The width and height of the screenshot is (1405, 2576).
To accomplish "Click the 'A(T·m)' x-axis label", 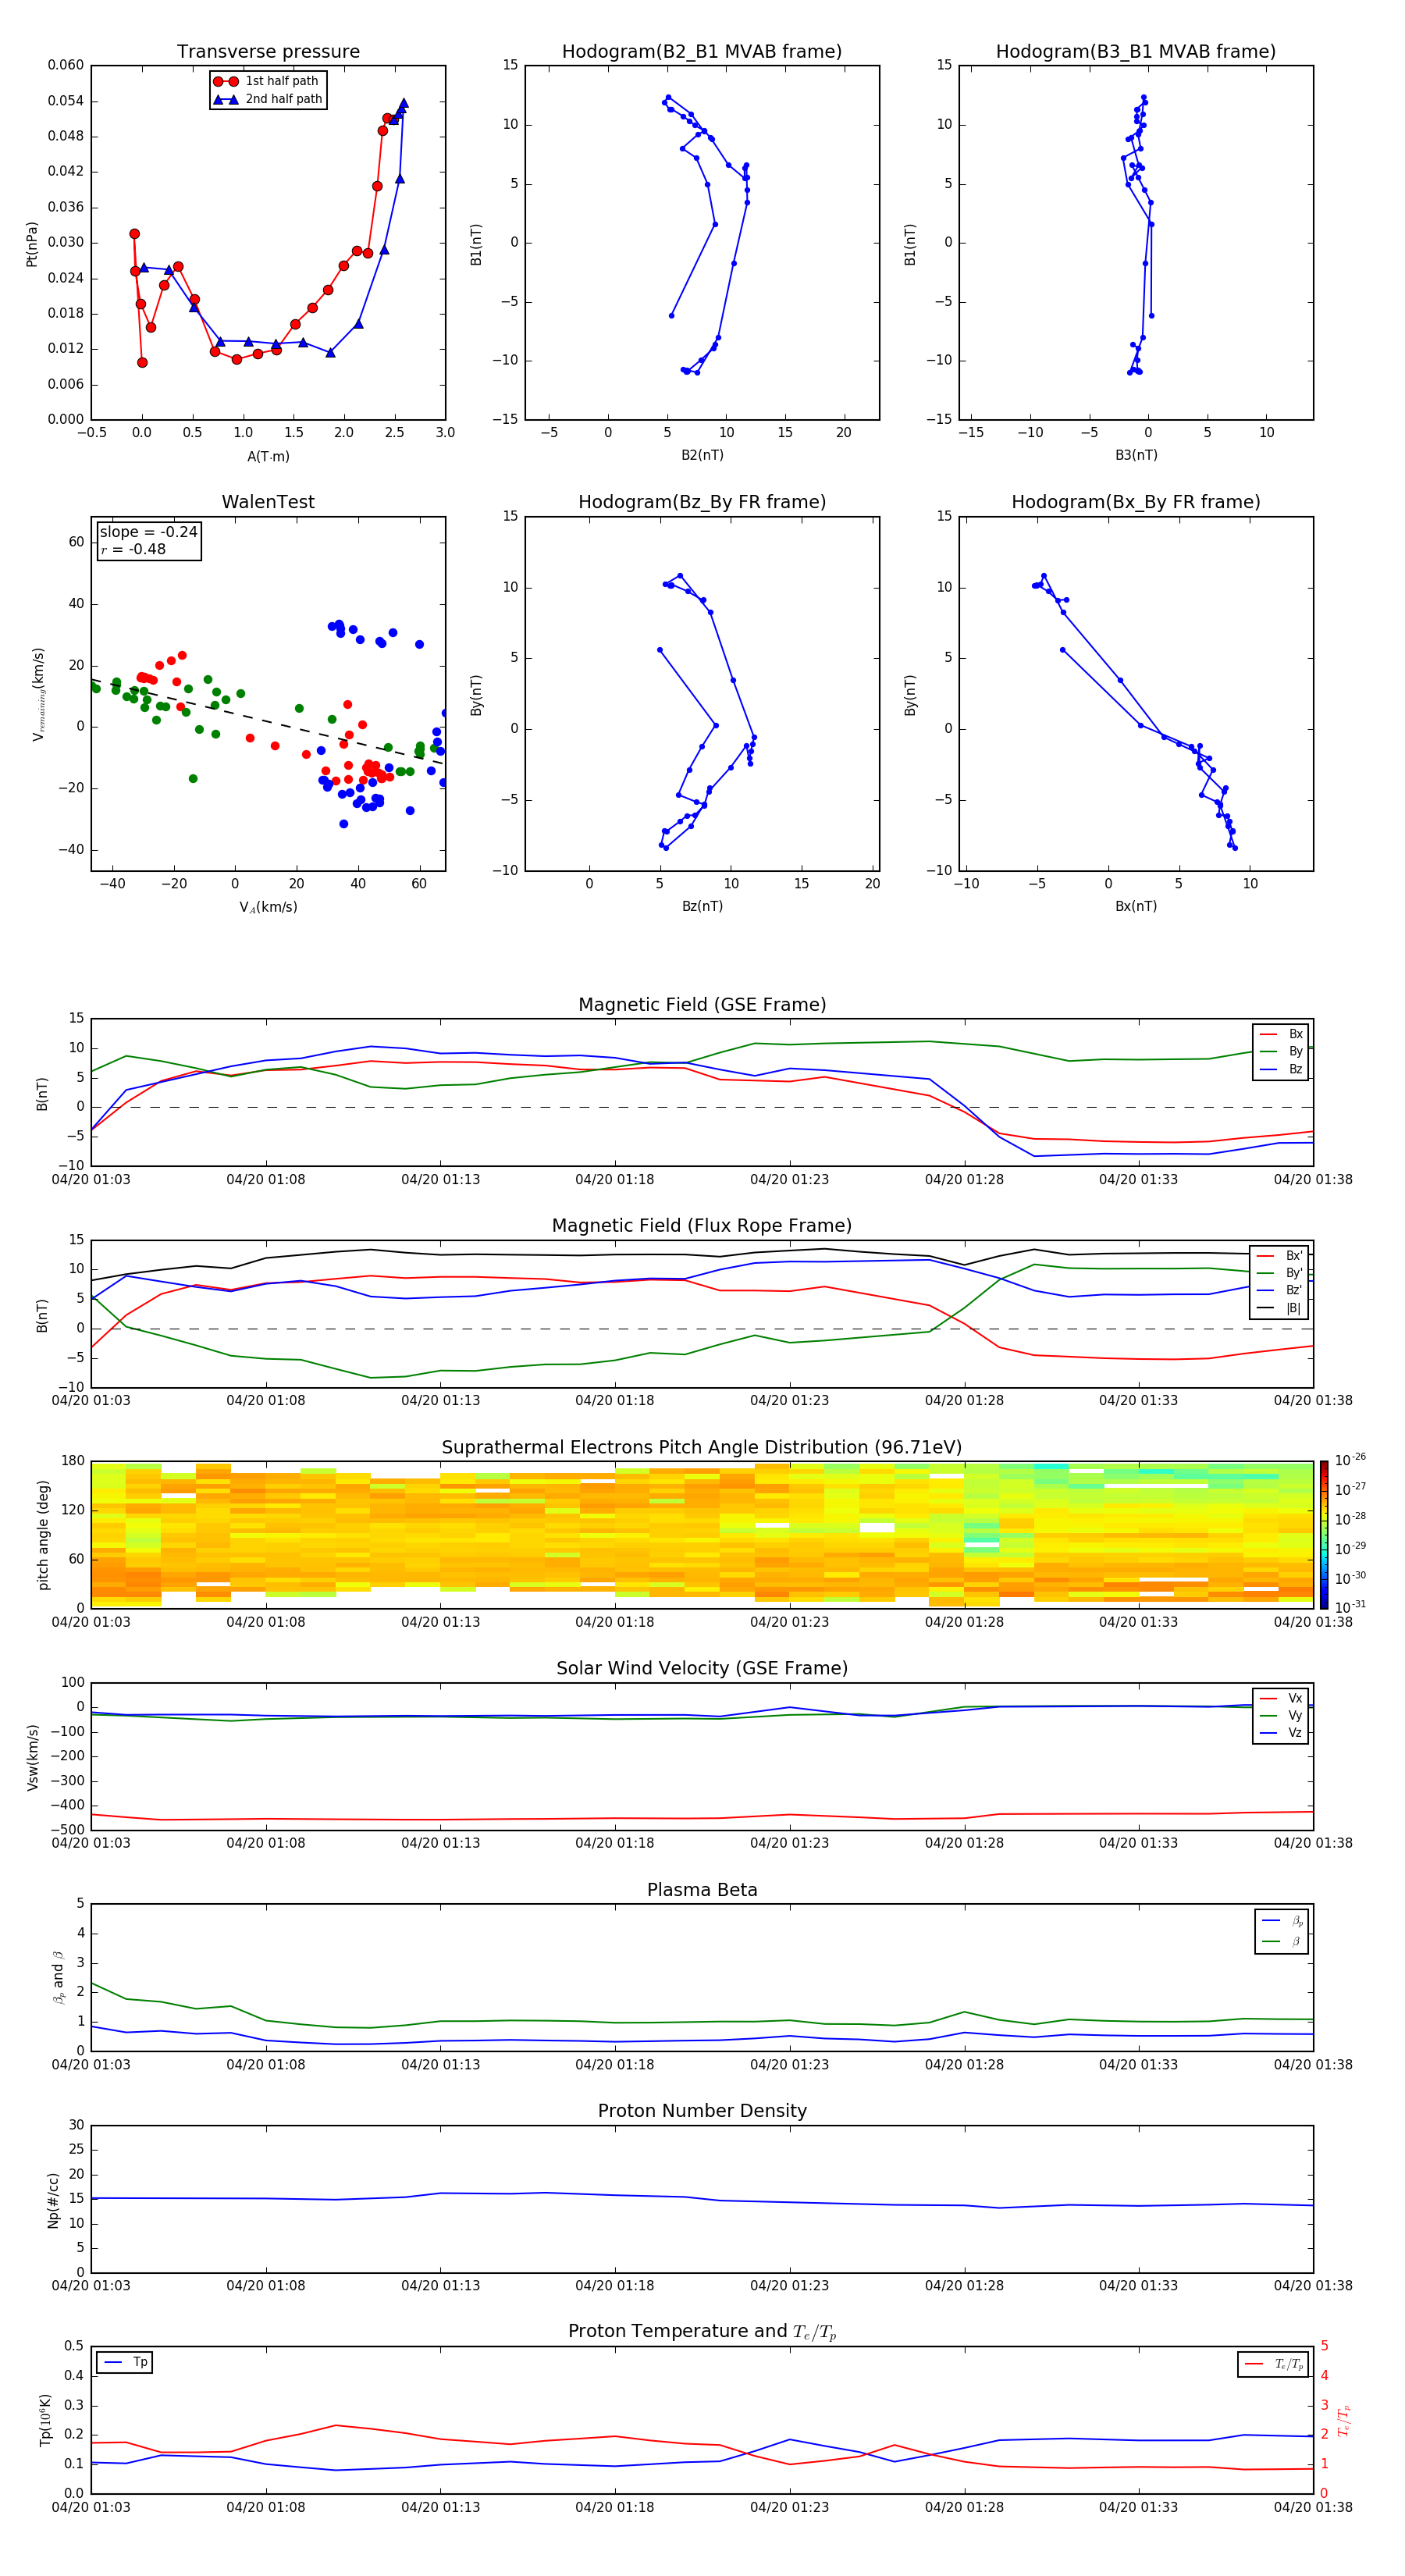I will [x=268, y=457].
